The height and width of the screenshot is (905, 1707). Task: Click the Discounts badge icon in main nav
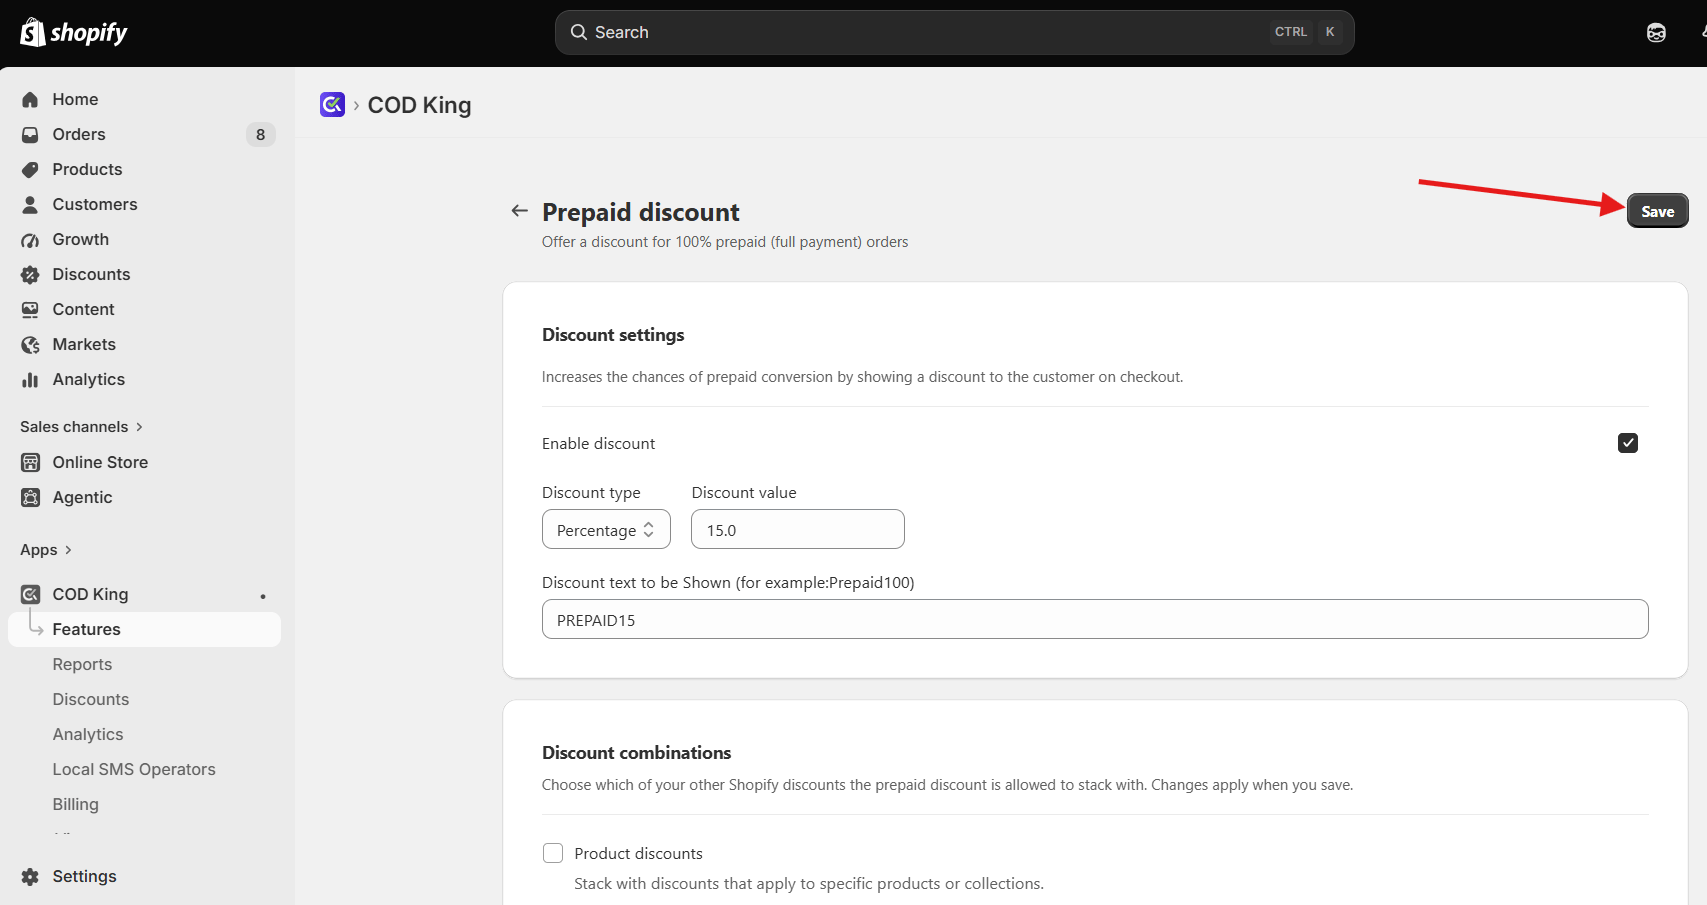click(31, 274)
